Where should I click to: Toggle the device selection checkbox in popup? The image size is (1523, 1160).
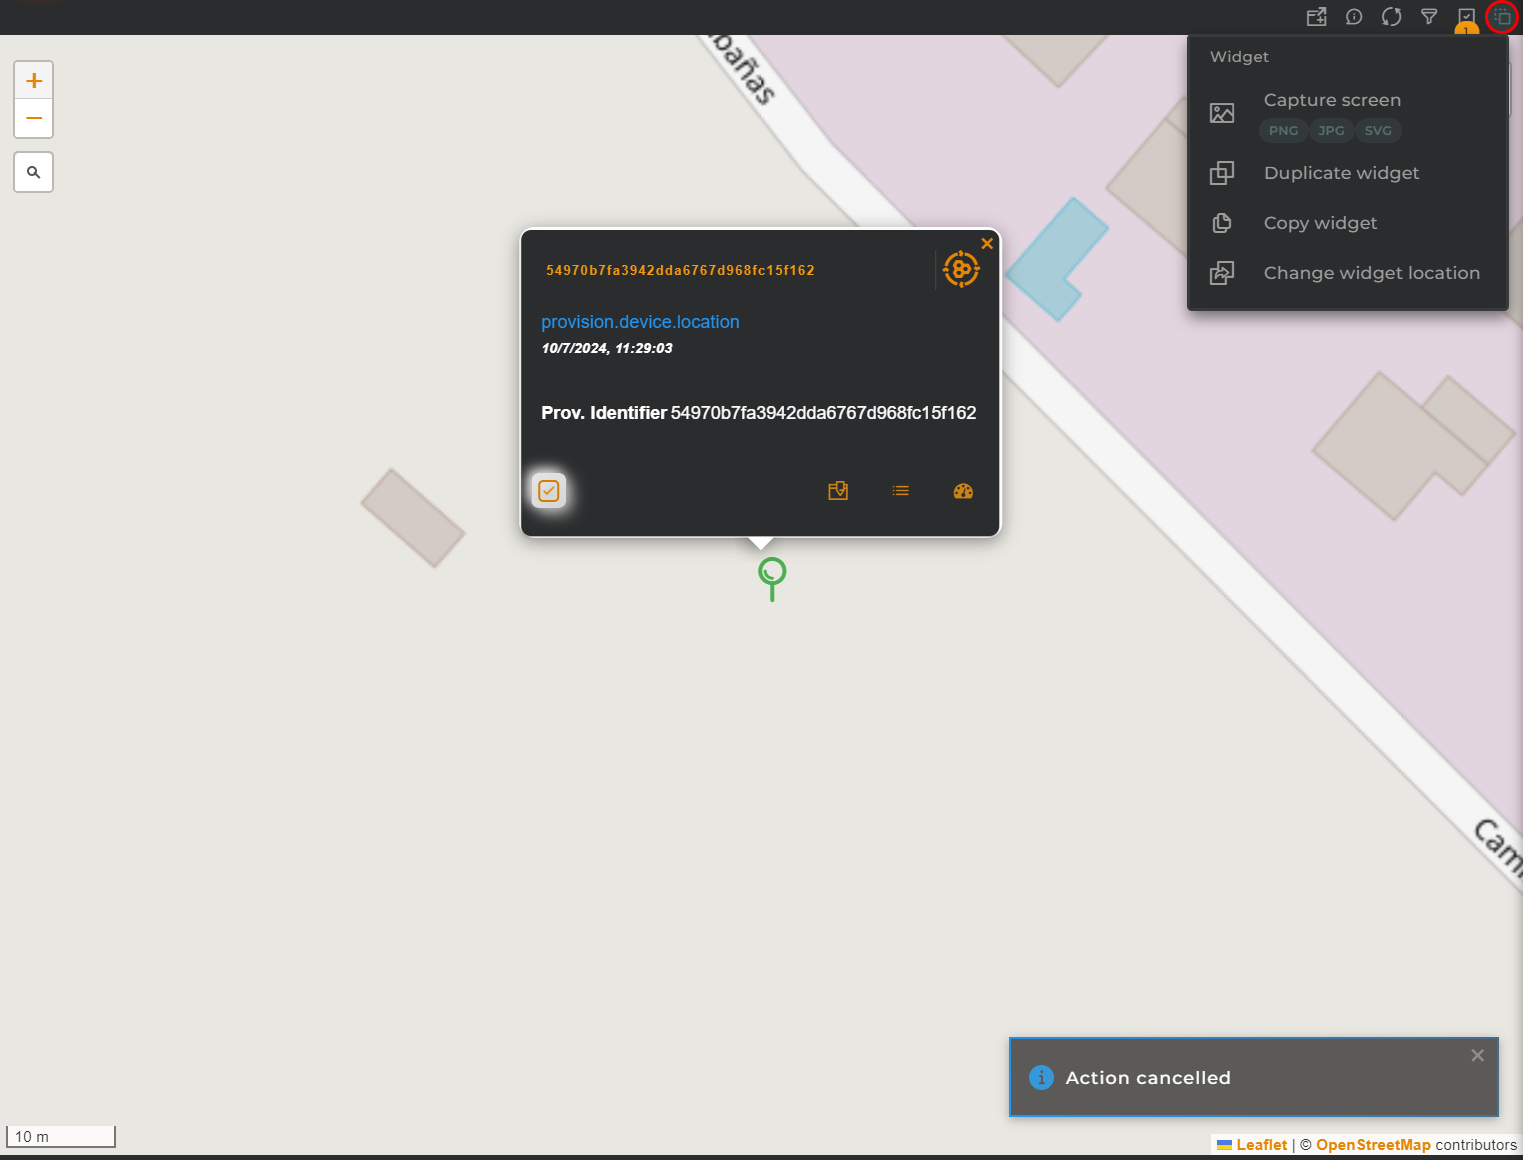pyautogui.click(x=549, y=491)
